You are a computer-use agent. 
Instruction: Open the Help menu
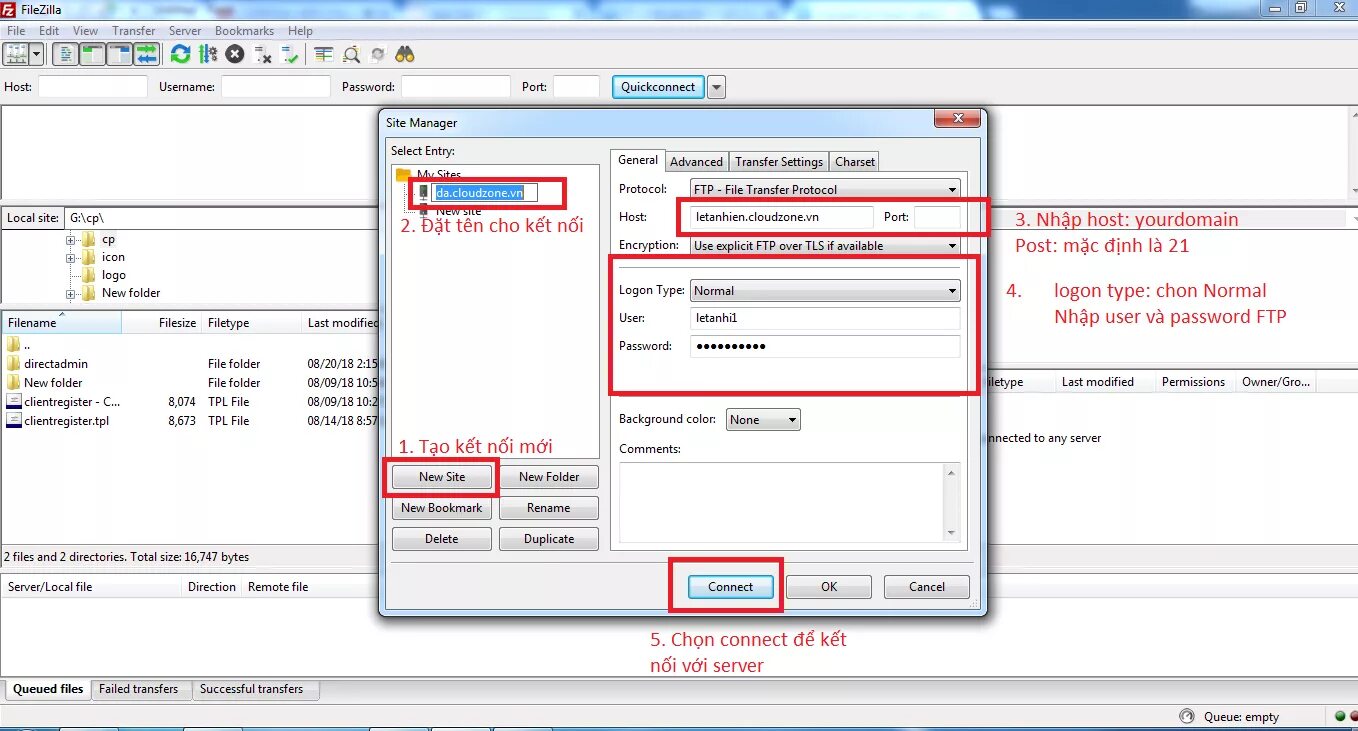pyautogui.click(x=300, y=31)
